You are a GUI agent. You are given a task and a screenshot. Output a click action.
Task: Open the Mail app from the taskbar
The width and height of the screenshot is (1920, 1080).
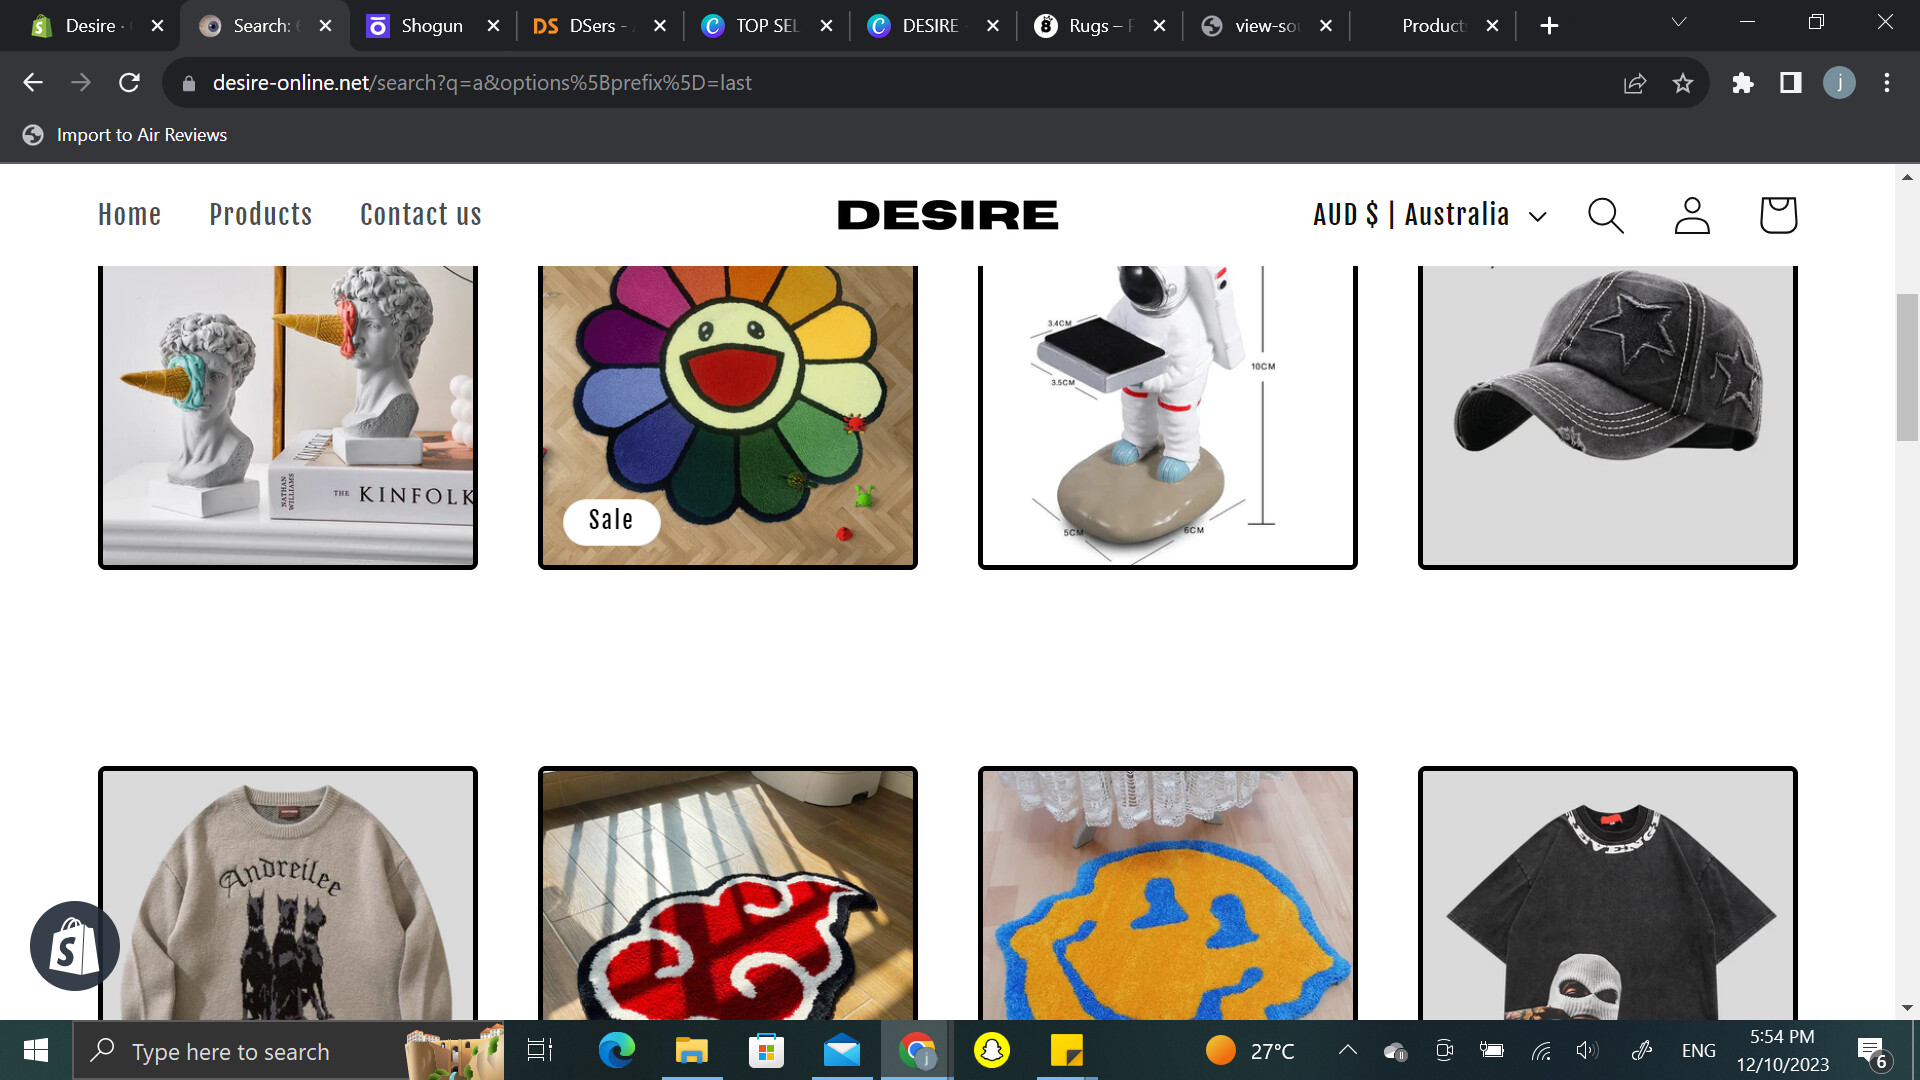coord(842,1051)
